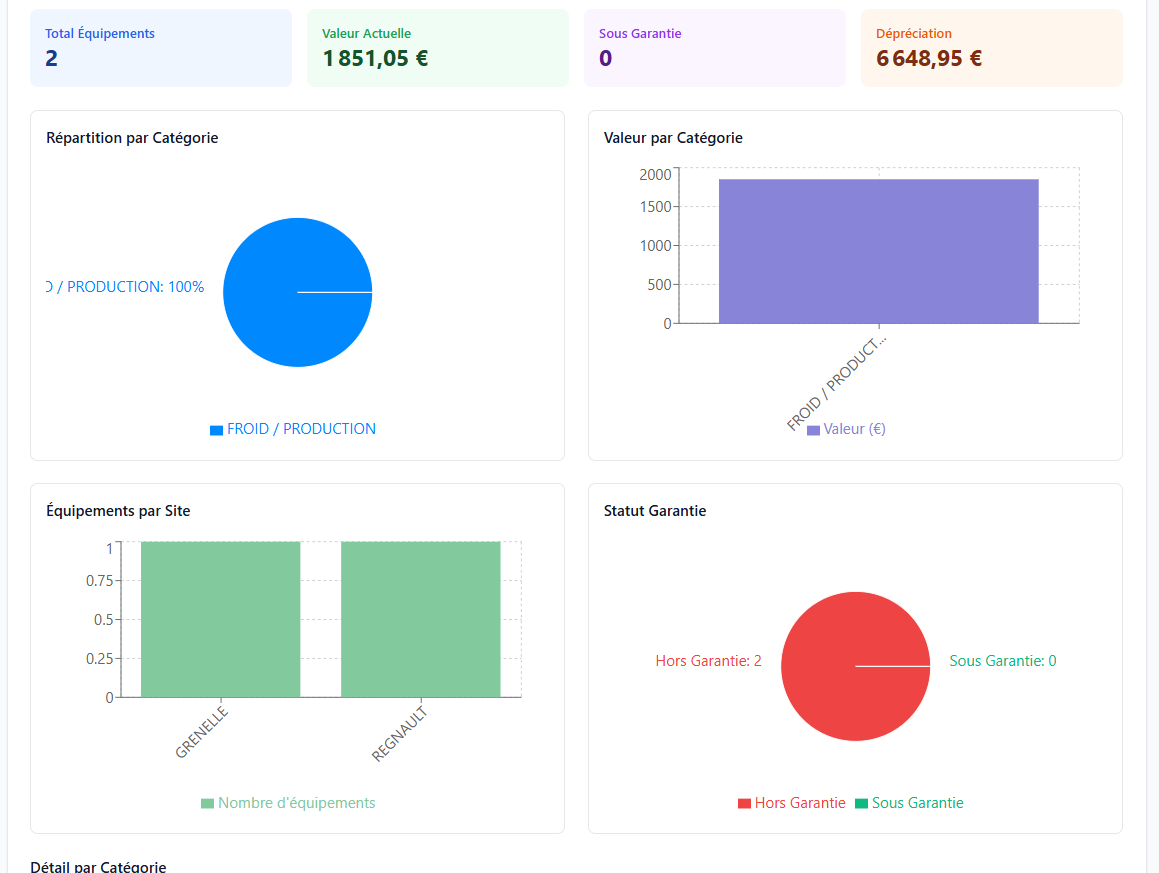The width and height of the screenshot is (1159, 873).
Task: Click the green Nombre d'équipements legend swatch
Action: (209, 802)
